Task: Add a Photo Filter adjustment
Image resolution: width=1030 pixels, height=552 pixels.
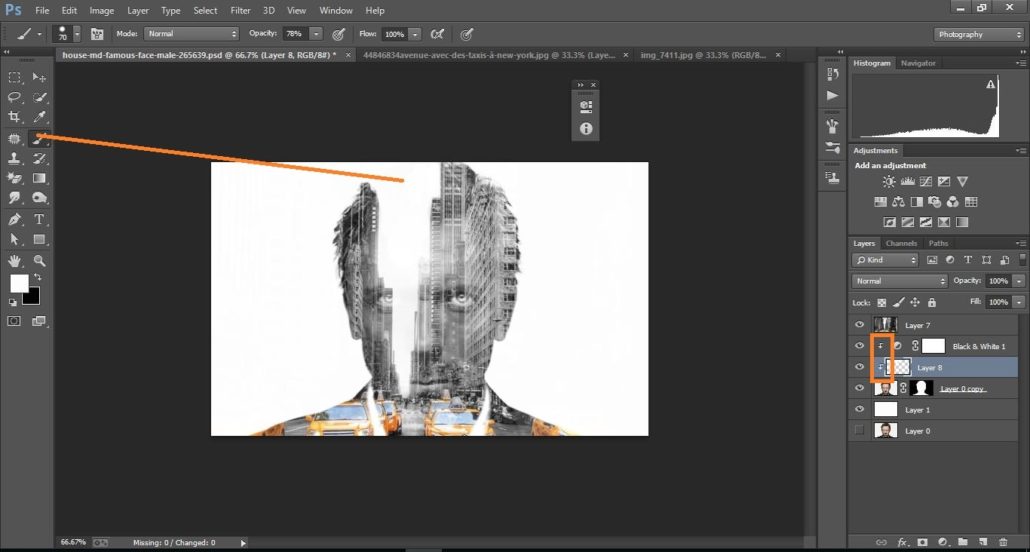Action: click(x=934, y=202)
